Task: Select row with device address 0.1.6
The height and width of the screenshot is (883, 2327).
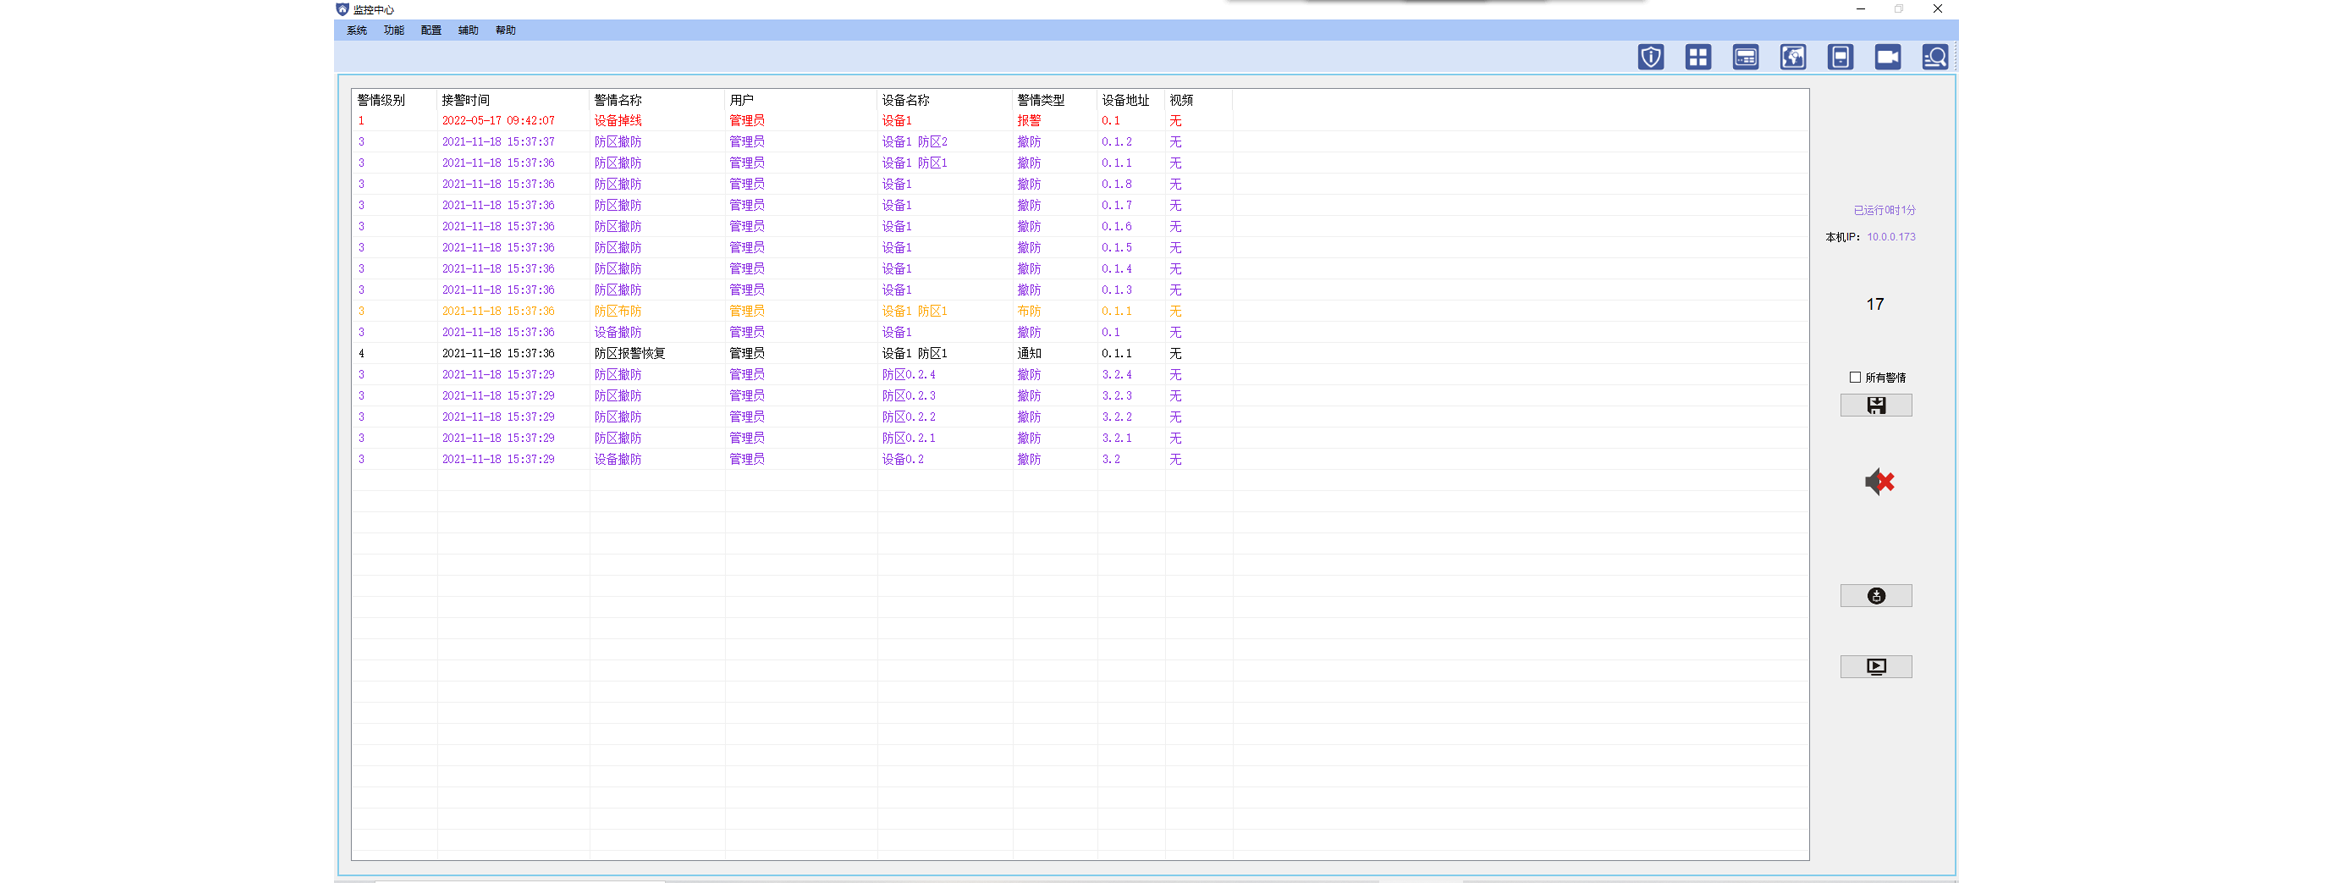Action: coord(1080,226)
